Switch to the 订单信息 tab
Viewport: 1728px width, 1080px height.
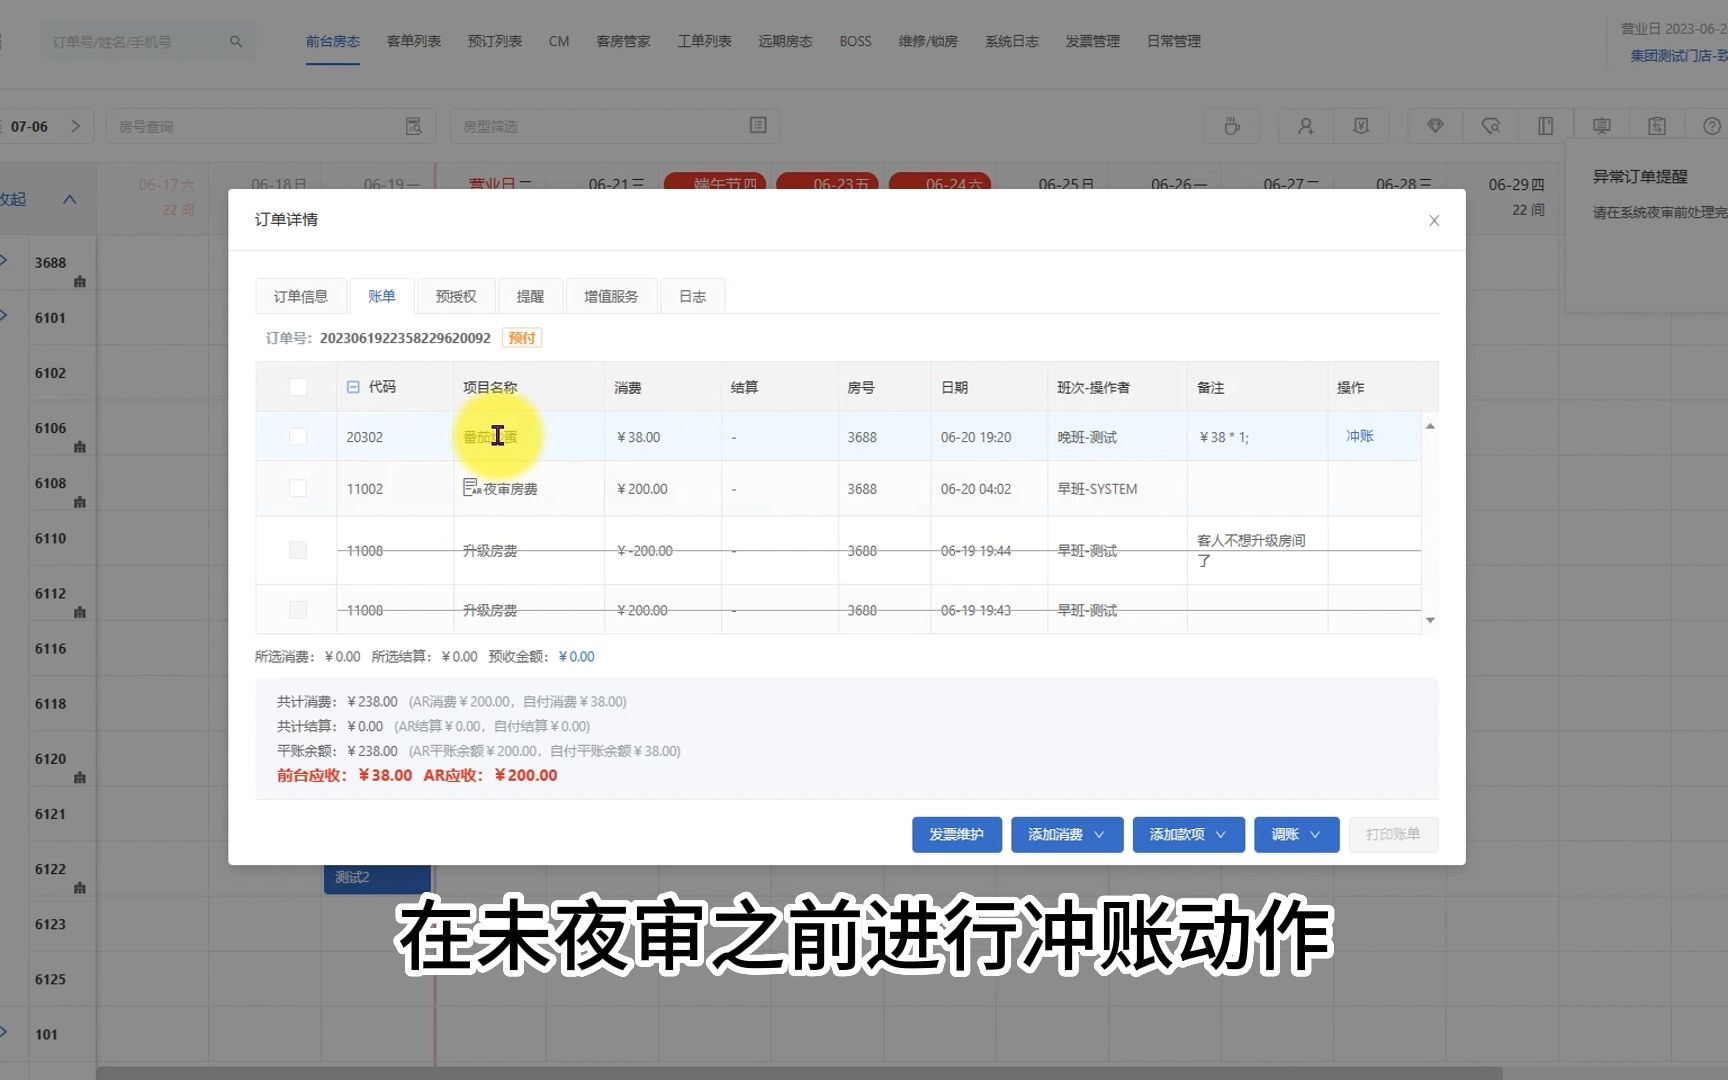(x=301, y=296)
